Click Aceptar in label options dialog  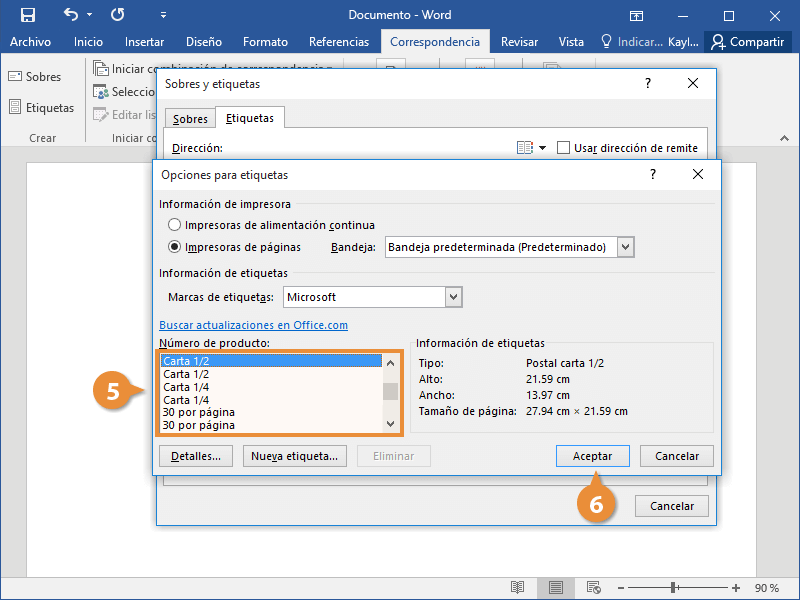pos(592,455)
